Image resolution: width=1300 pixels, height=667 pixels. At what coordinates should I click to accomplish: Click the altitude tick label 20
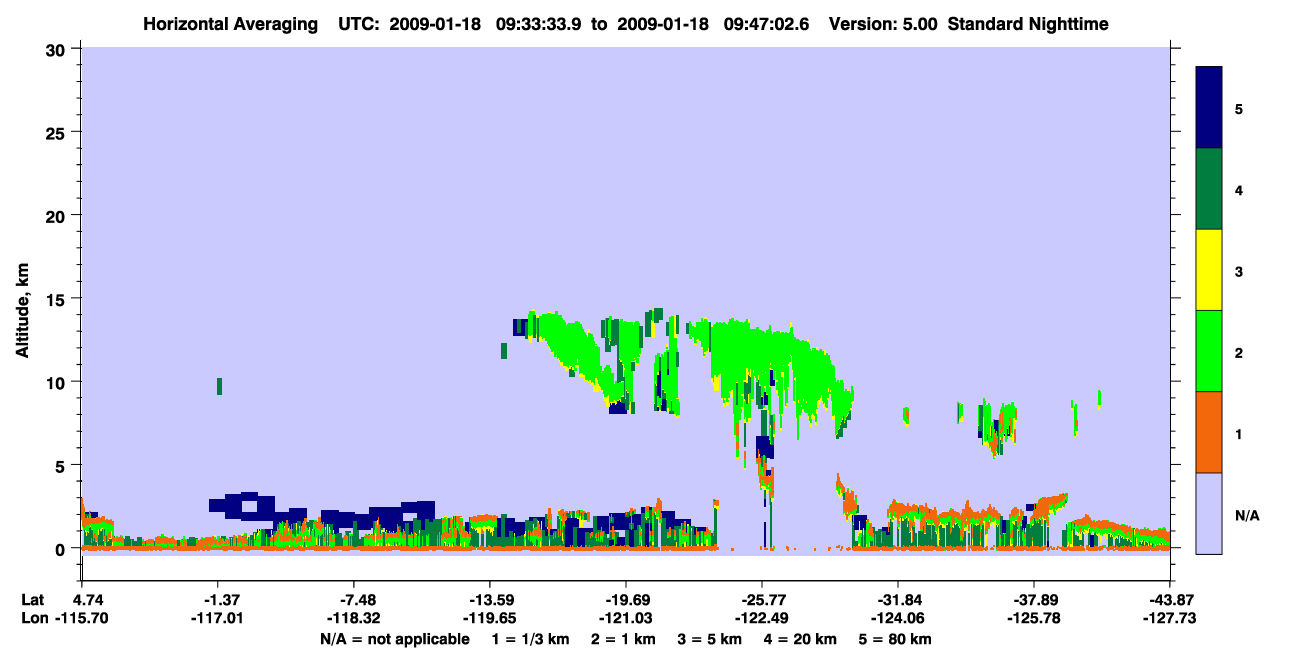[58, 215]
